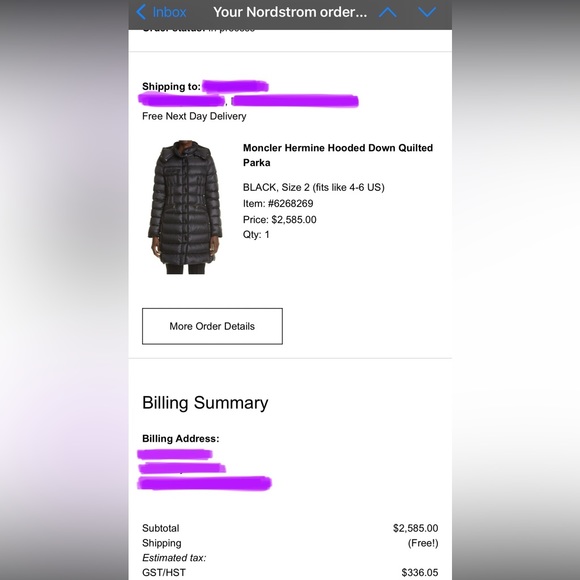Tap the item price $2,585.00

coord(294,220)
